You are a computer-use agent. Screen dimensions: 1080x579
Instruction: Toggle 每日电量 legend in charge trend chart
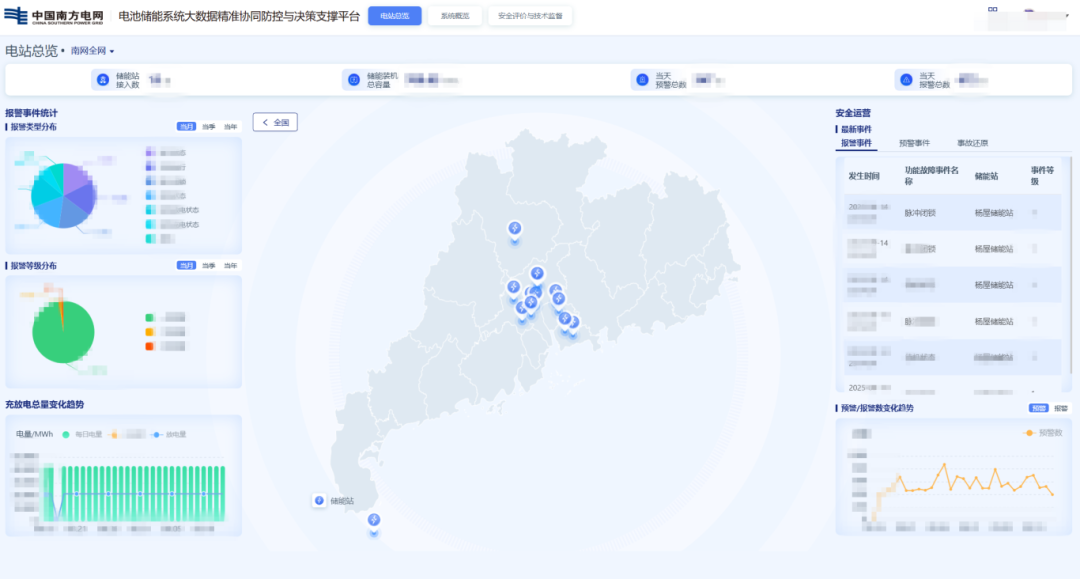point(65,435)
